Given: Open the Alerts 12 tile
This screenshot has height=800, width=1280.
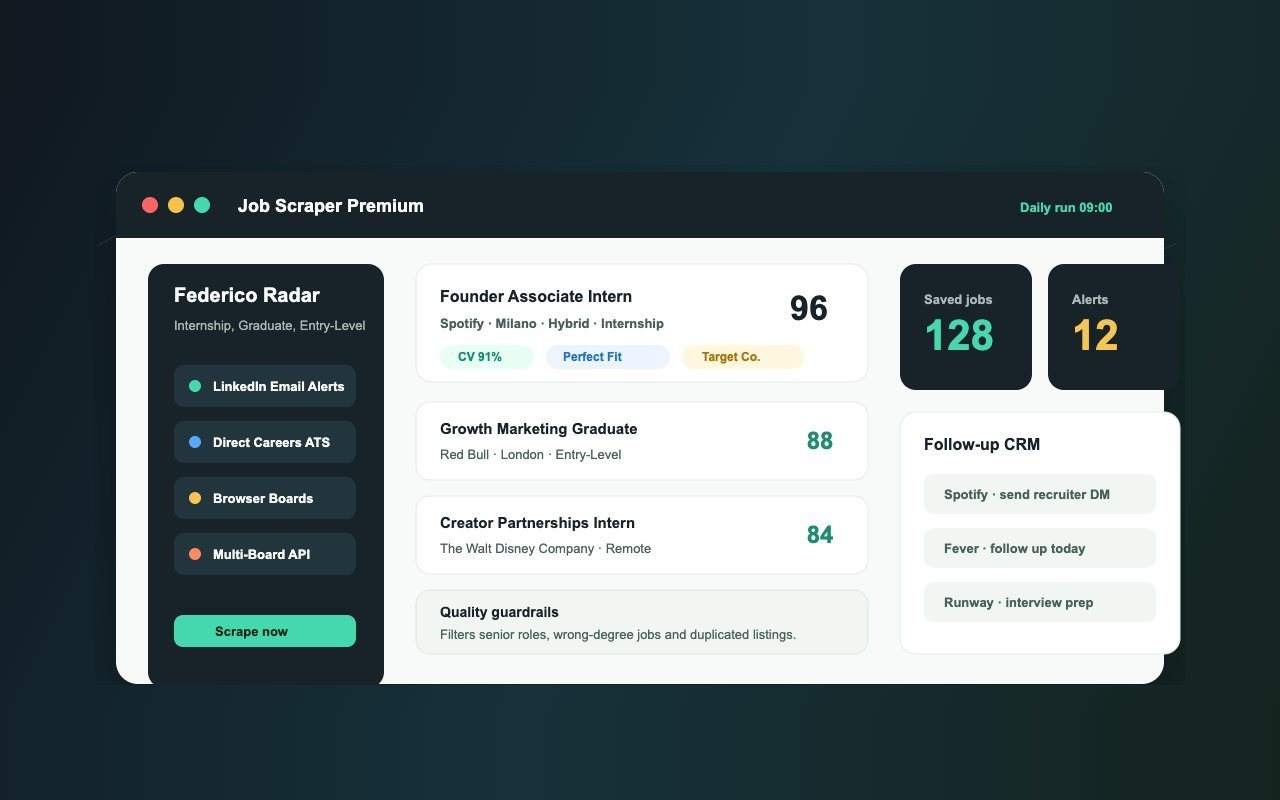Looking at the screenshot, I should (x=1114, y=327).
